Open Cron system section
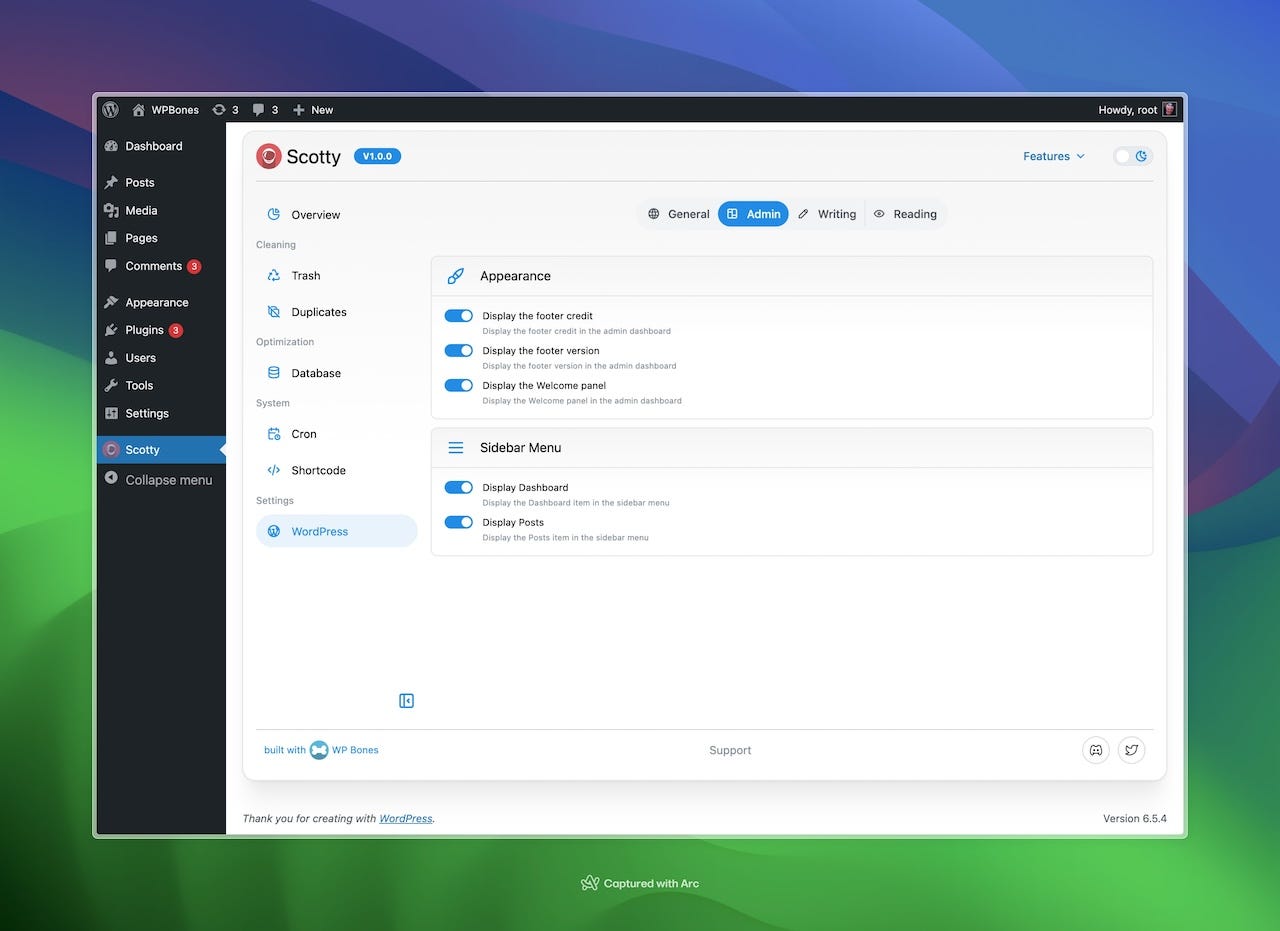Image resolution: width=1280 pixels, height=931 pixels. [x=336, y=434]
